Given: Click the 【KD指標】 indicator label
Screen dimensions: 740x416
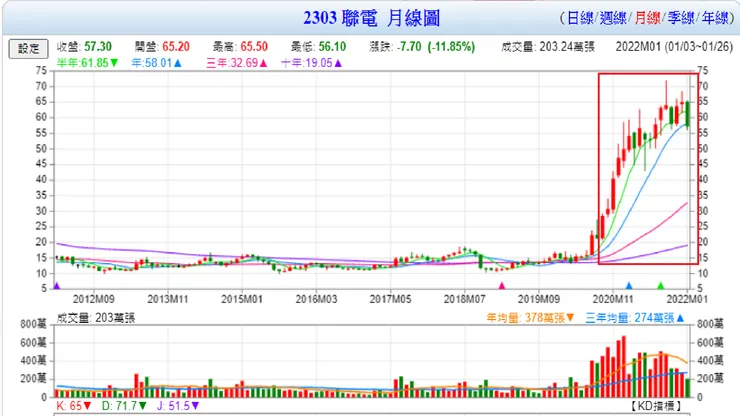Looking at the screenshot, I should pyautogui.click(x=656, y=406).
